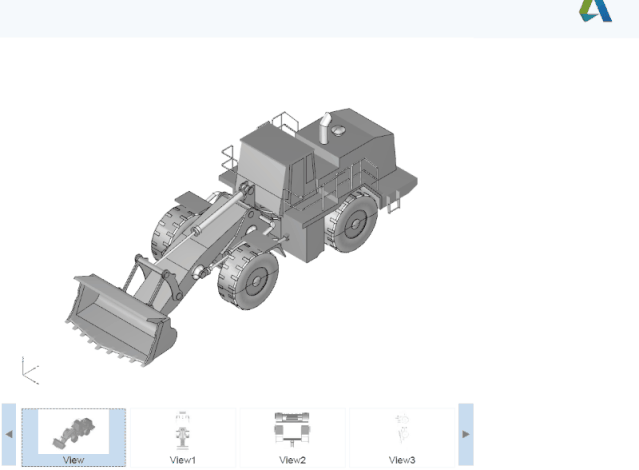Click the left arrow of view carousel
Screen dimensions: 639x470
coord(9,435)
